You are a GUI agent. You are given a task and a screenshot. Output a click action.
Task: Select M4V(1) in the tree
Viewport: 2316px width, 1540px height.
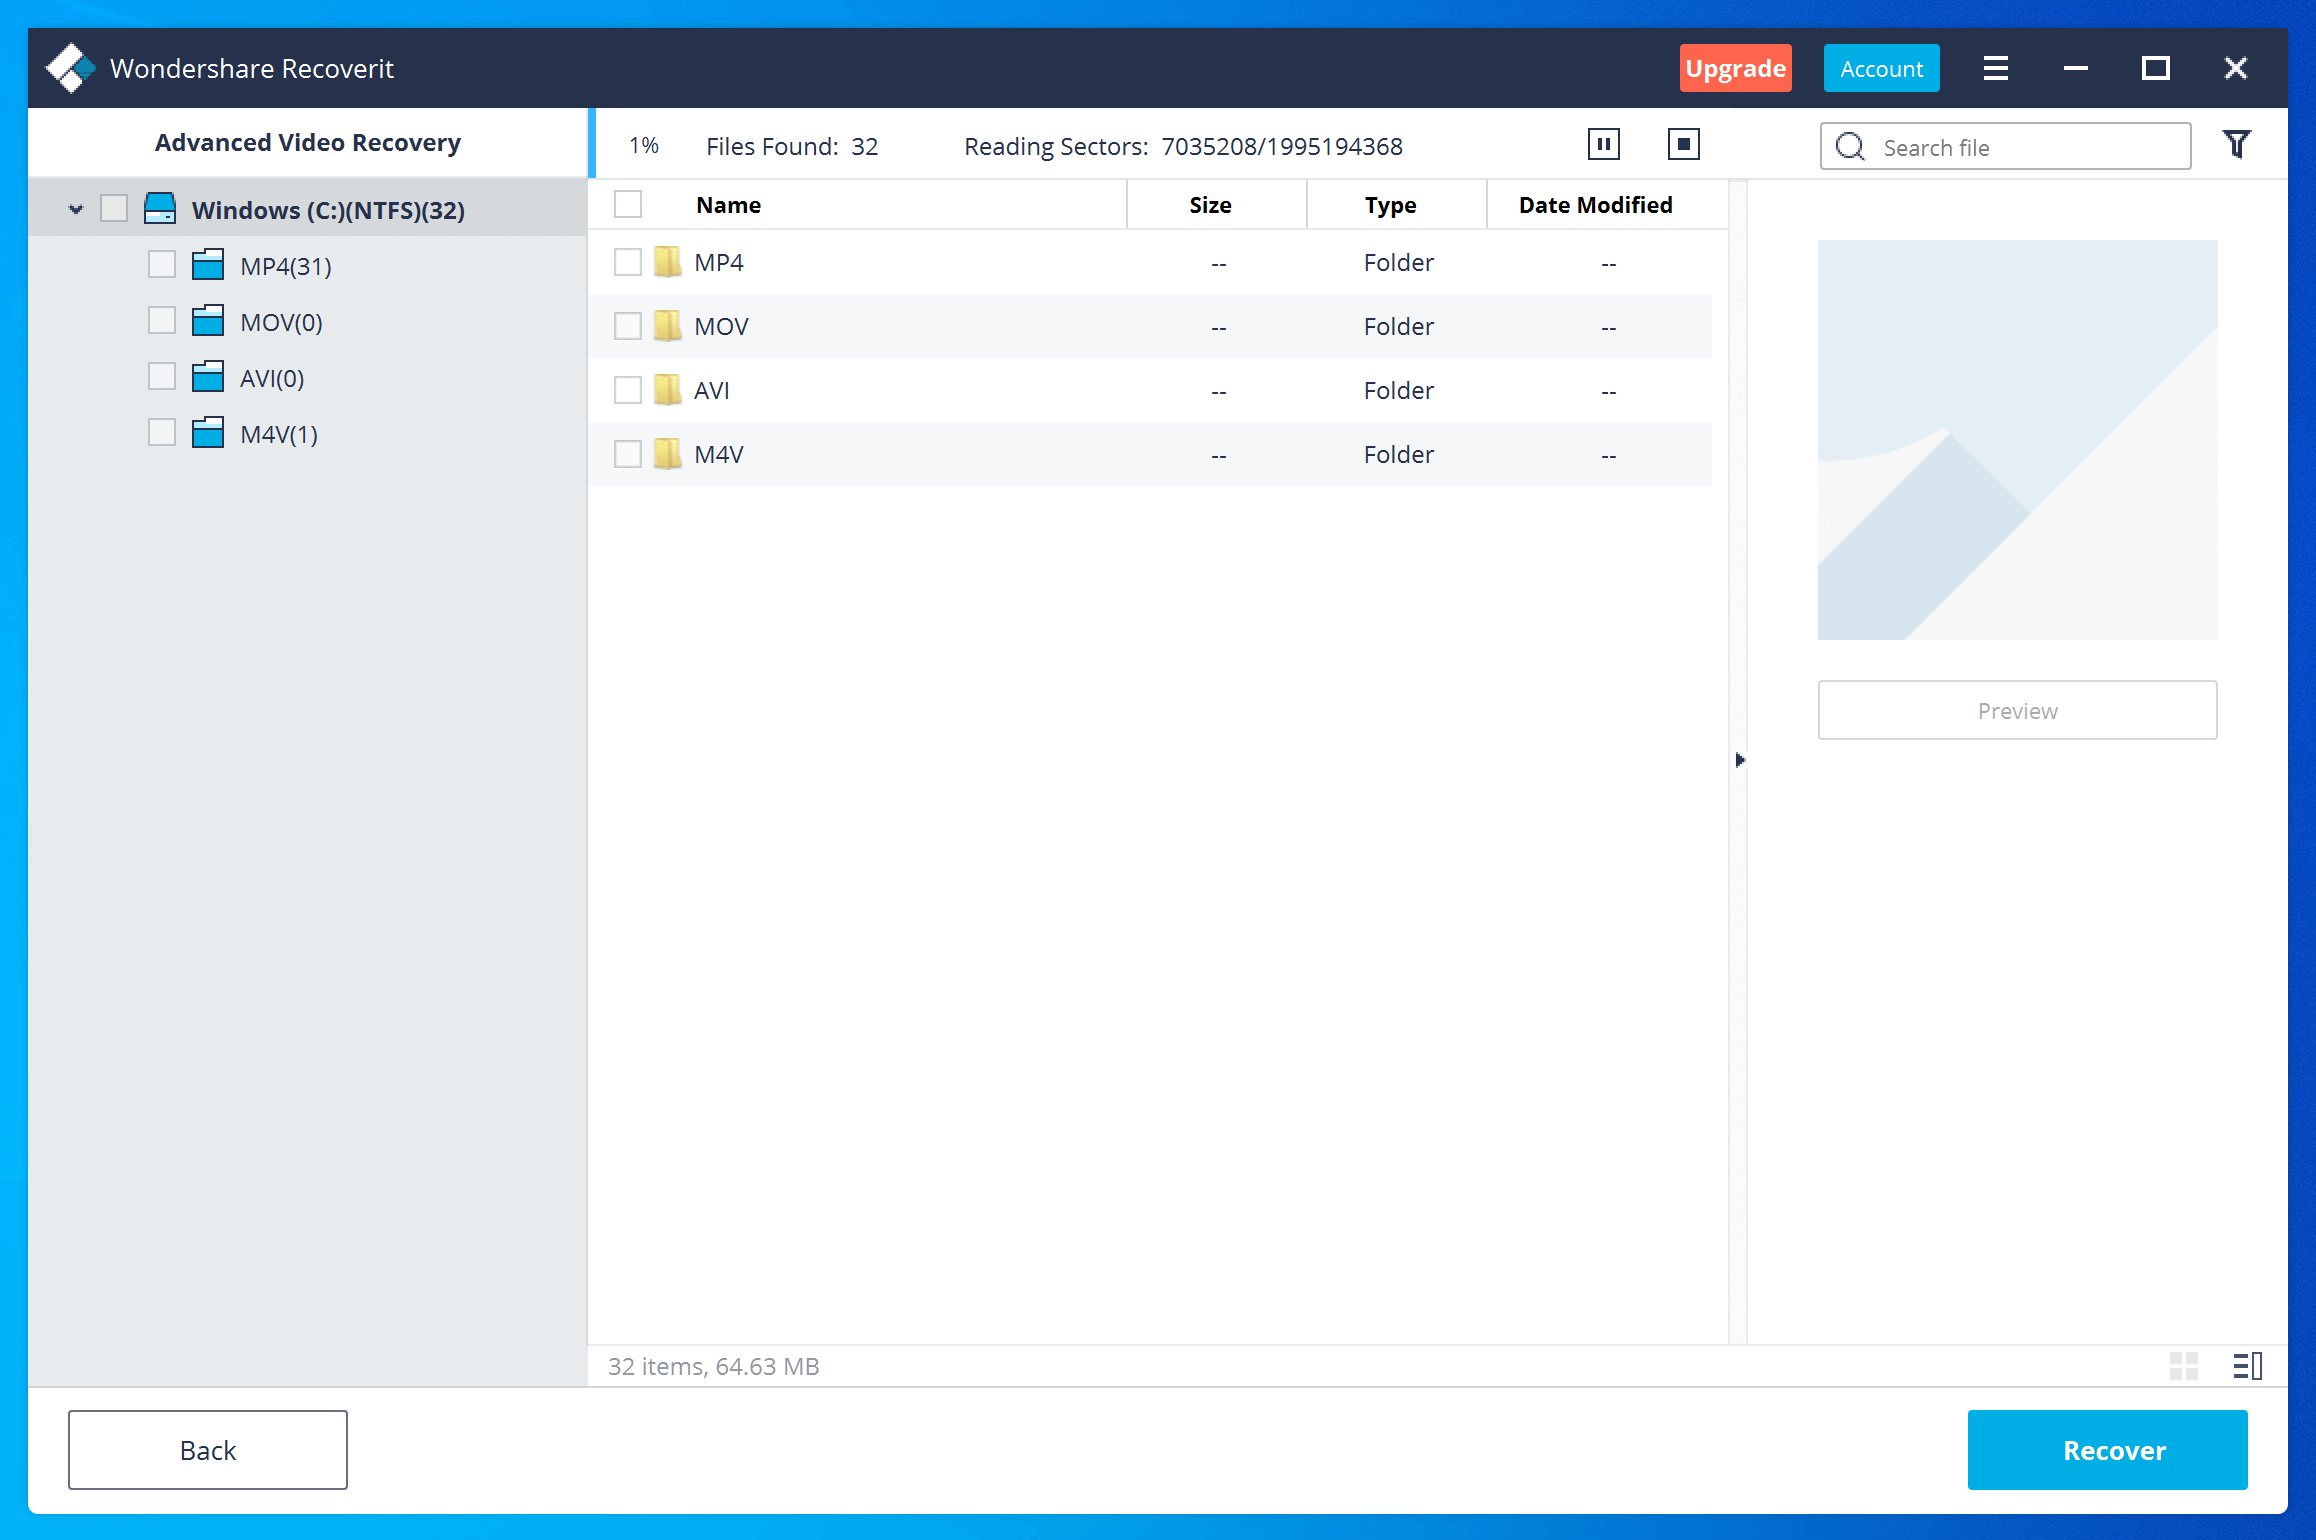coord(279,434)
